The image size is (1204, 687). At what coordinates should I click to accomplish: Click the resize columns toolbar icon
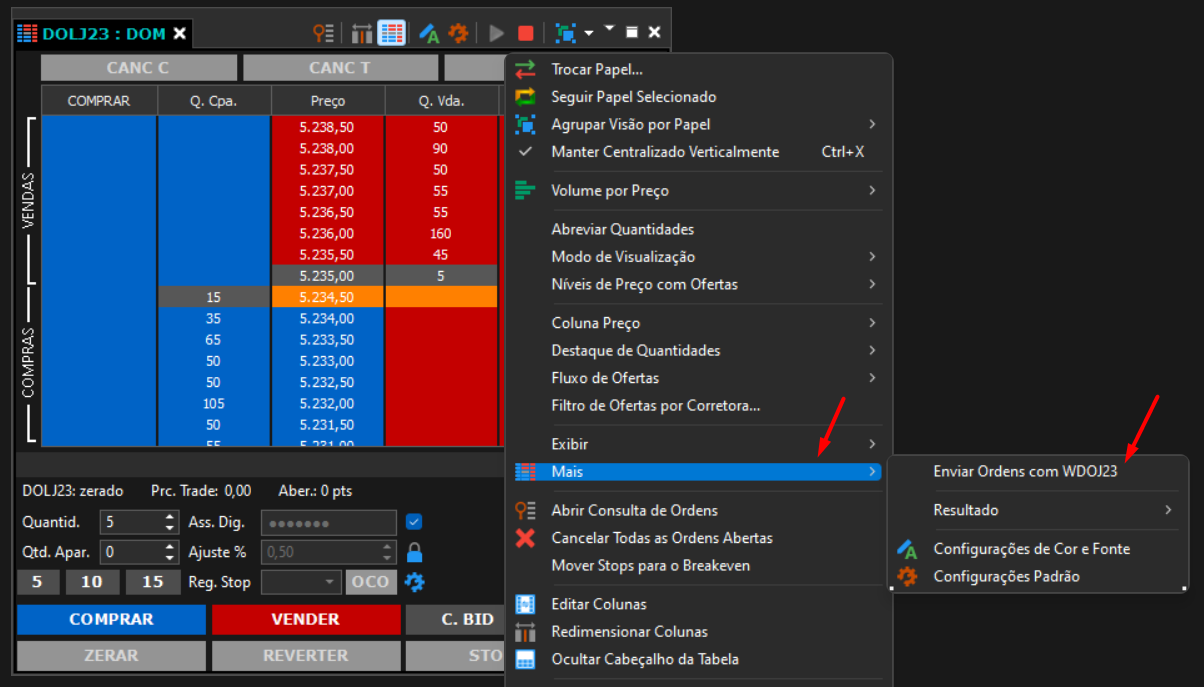[x=361, y=33]
